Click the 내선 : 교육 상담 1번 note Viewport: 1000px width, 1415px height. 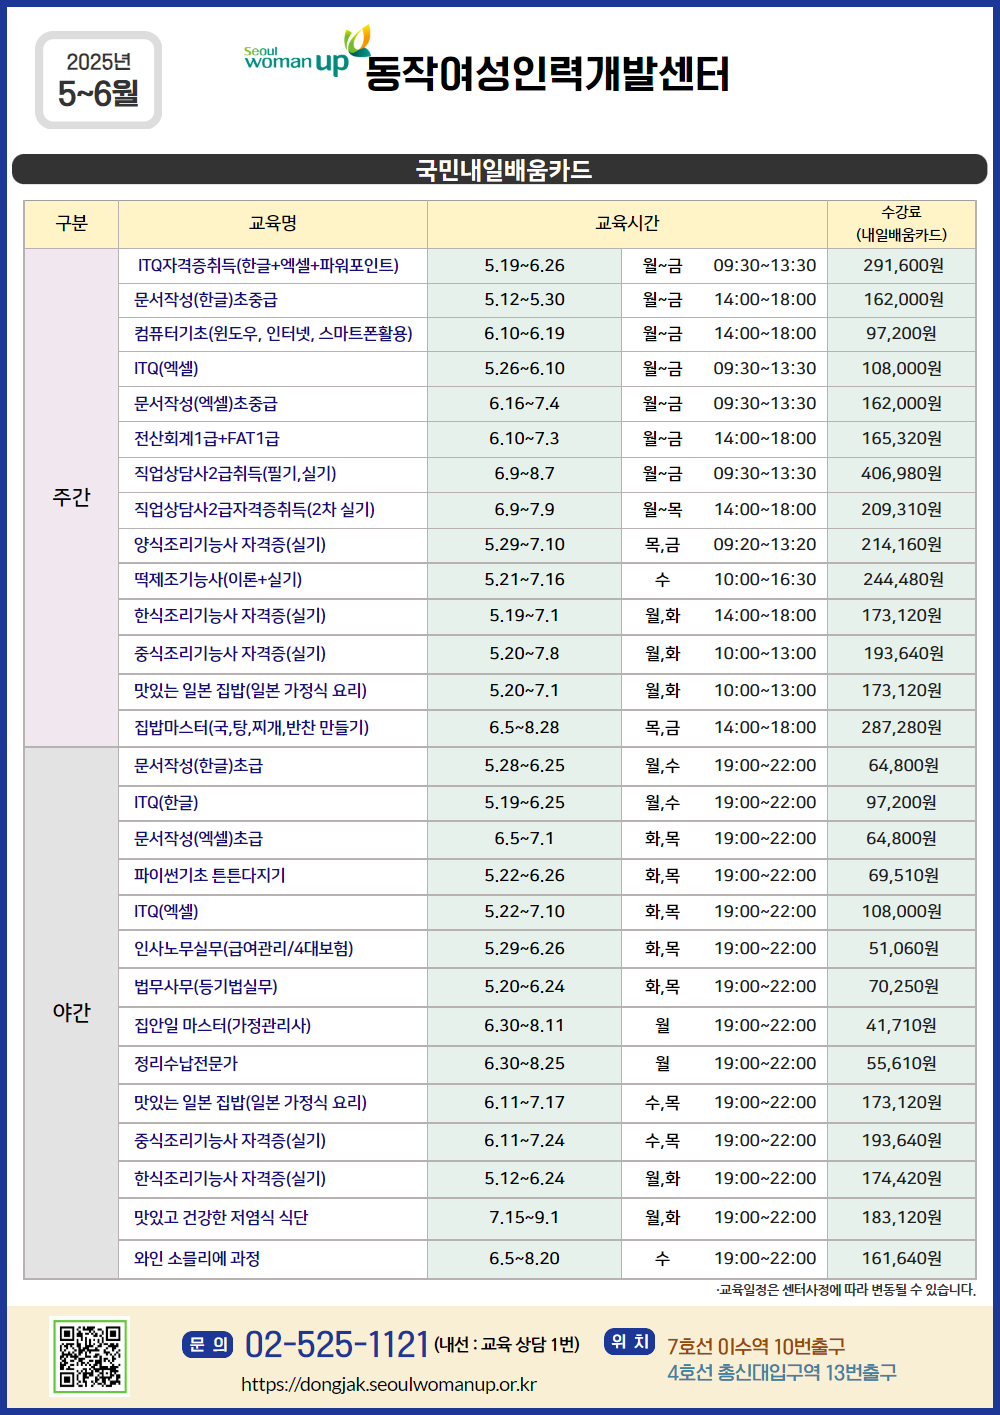[507, 1345]
